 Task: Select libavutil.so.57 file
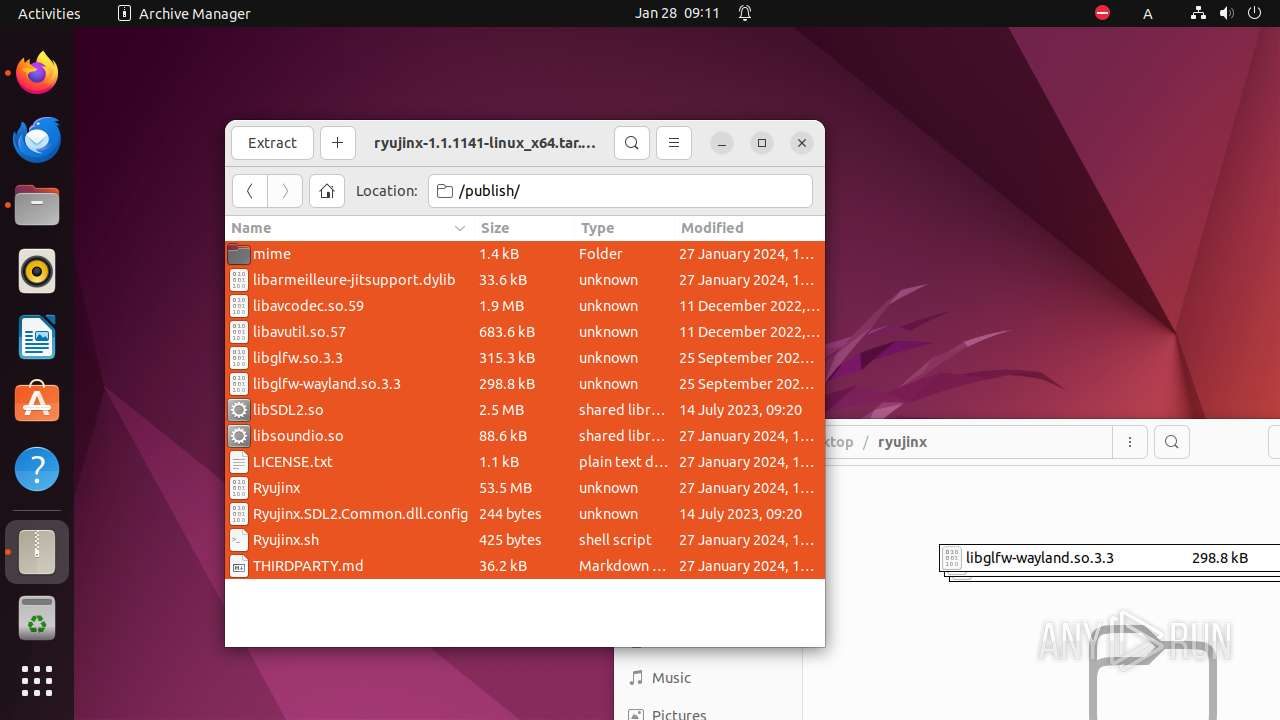click(x=525, y=332)
